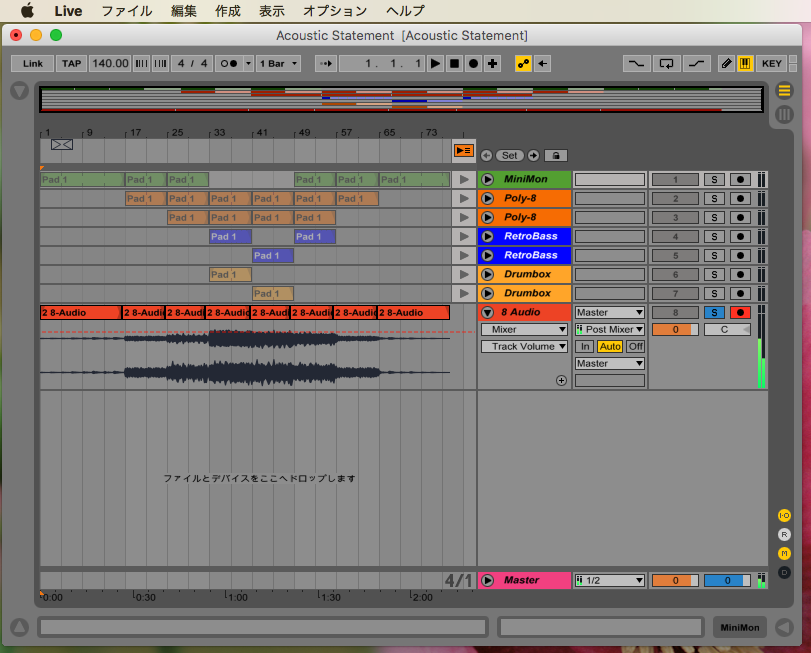The image size is (811, 653).
Task: Open the 表示 menu
Action: 272,11
